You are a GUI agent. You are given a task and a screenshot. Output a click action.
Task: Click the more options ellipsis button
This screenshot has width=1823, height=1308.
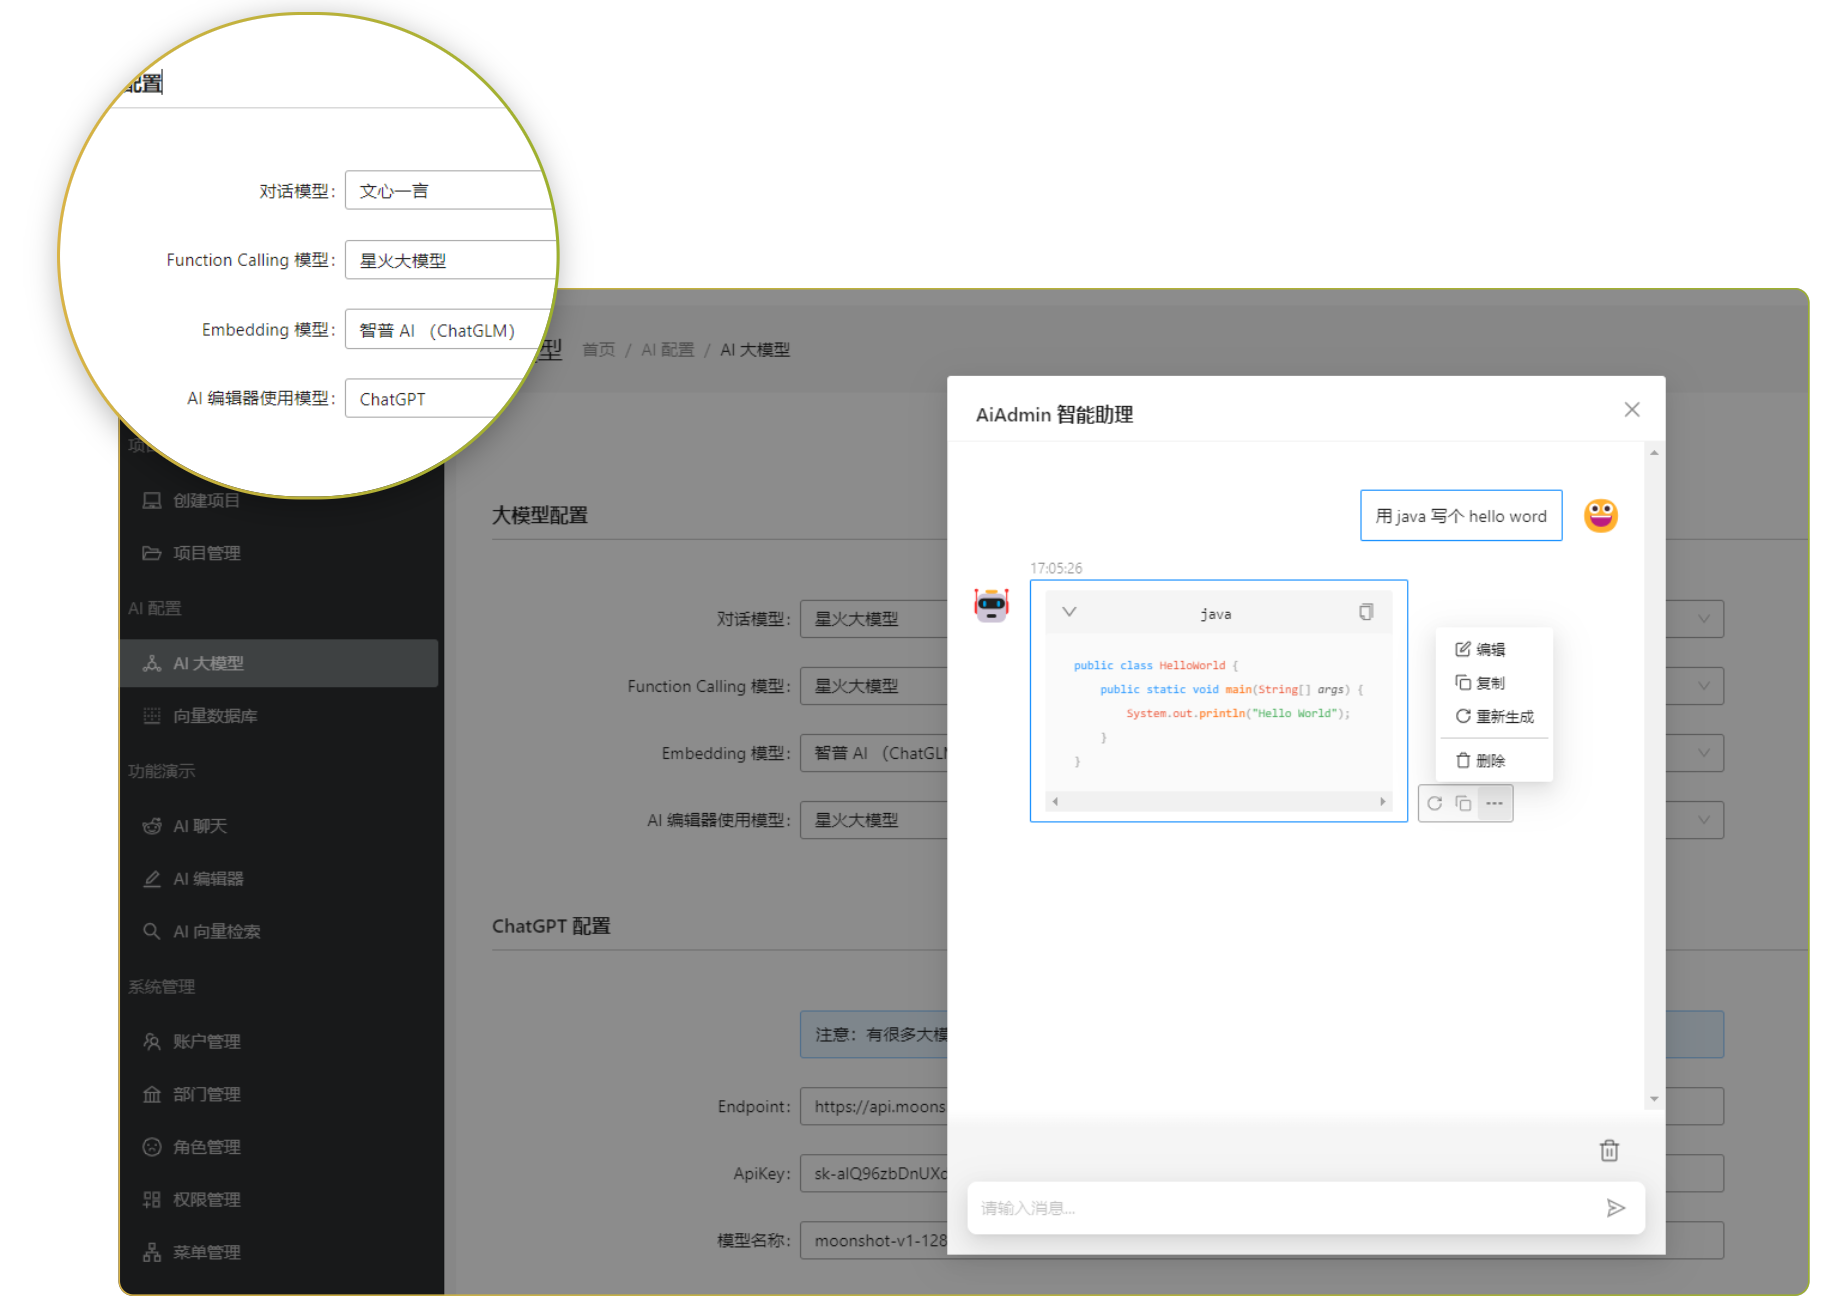[1494, 803]
